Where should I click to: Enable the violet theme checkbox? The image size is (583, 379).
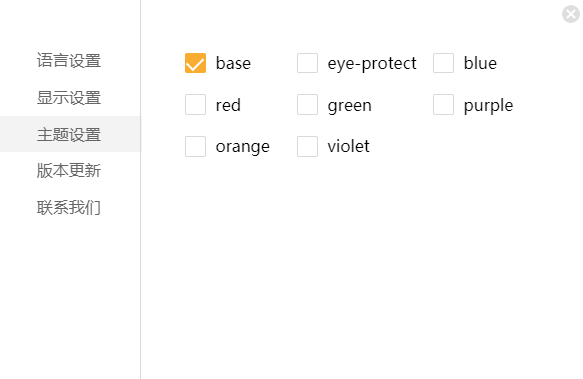tap(307, 146)
